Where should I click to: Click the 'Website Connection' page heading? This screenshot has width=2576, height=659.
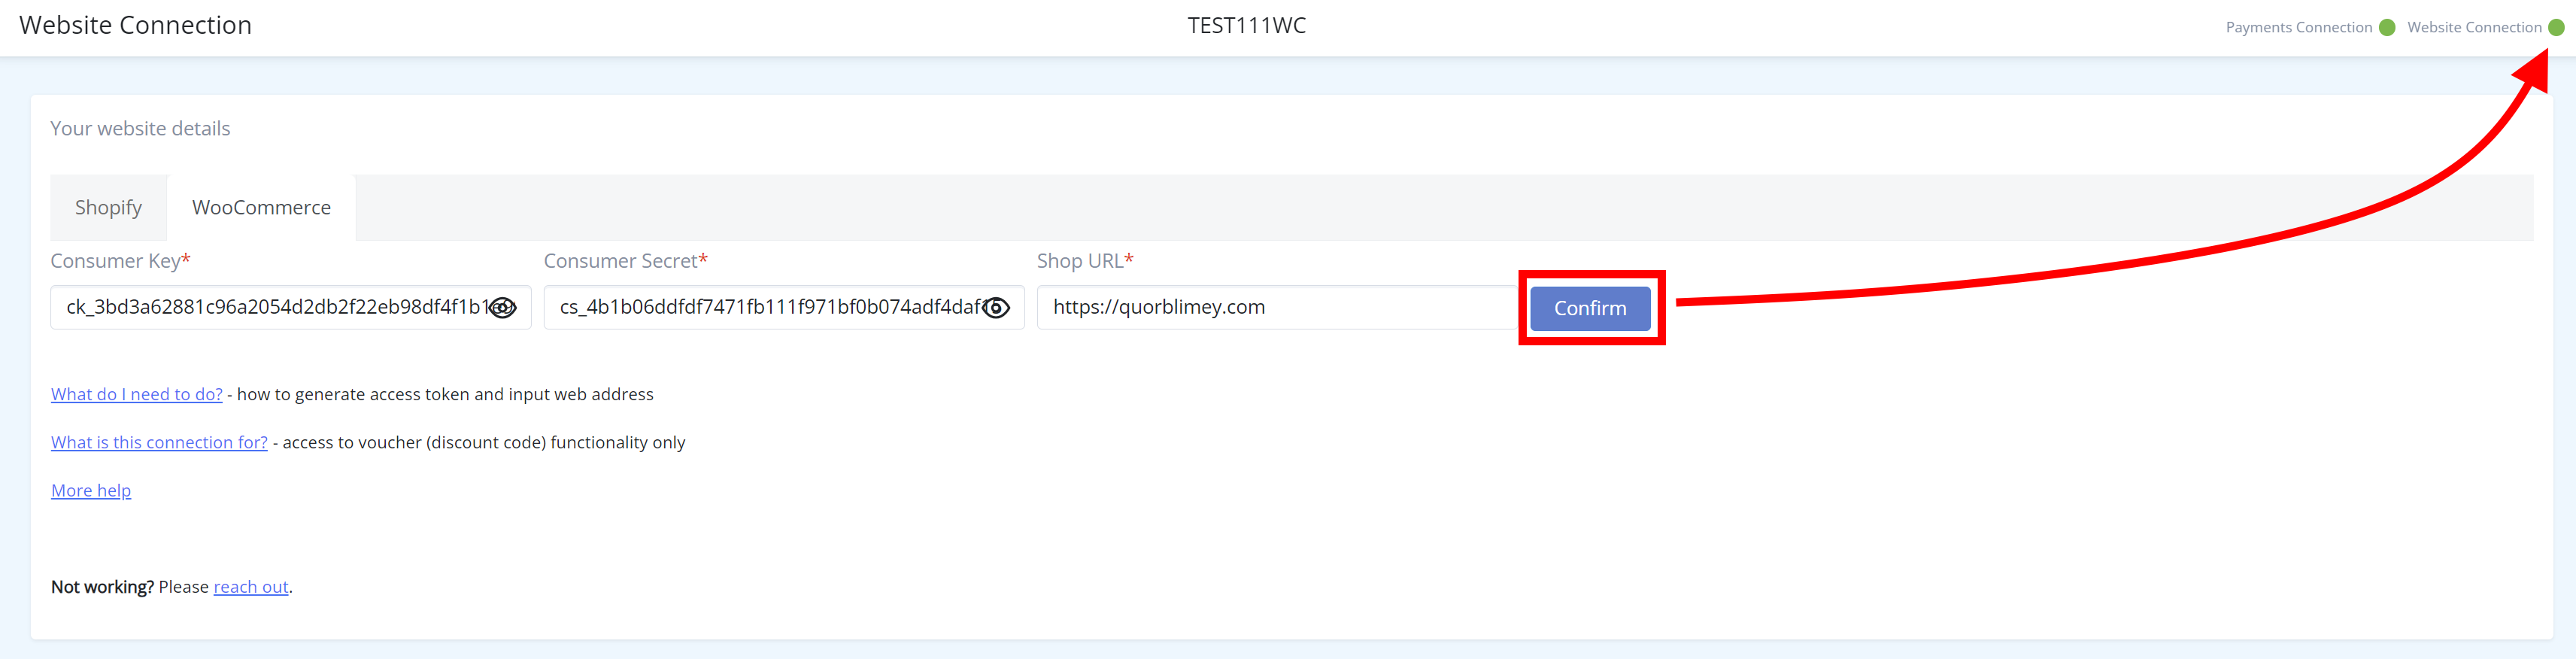click(x=136, y=25)
